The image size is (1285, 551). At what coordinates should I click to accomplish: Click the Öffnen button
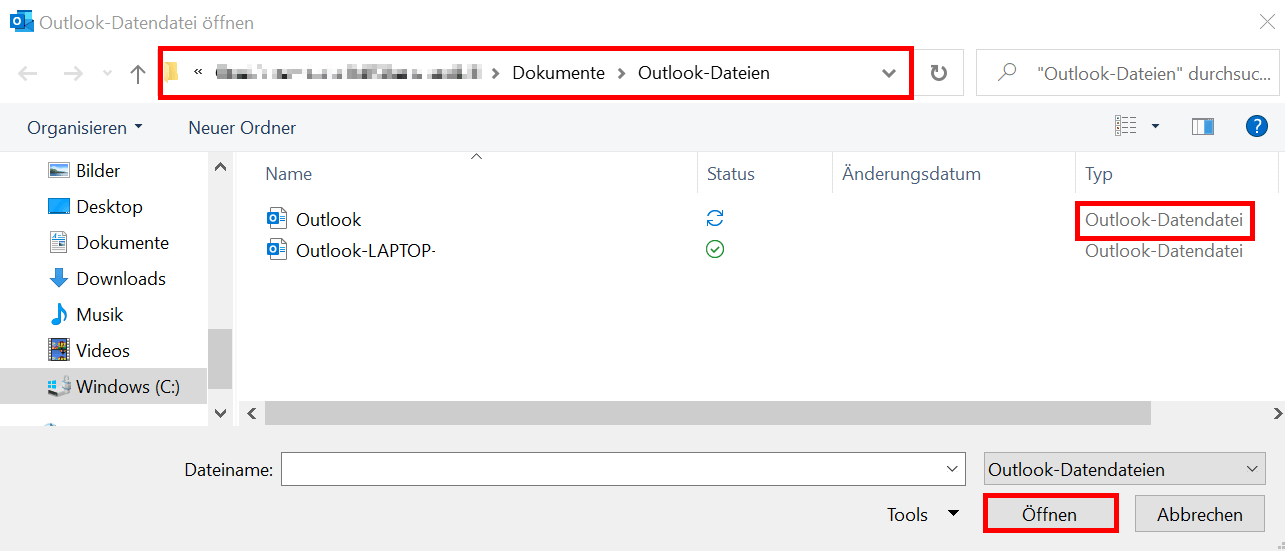(x=1050, y=515)
